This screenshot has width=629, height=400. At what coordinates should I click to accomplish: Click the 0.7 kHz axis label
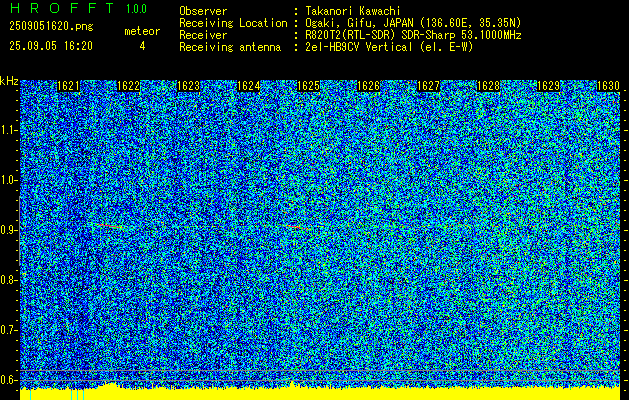click(x=8, y=330)
